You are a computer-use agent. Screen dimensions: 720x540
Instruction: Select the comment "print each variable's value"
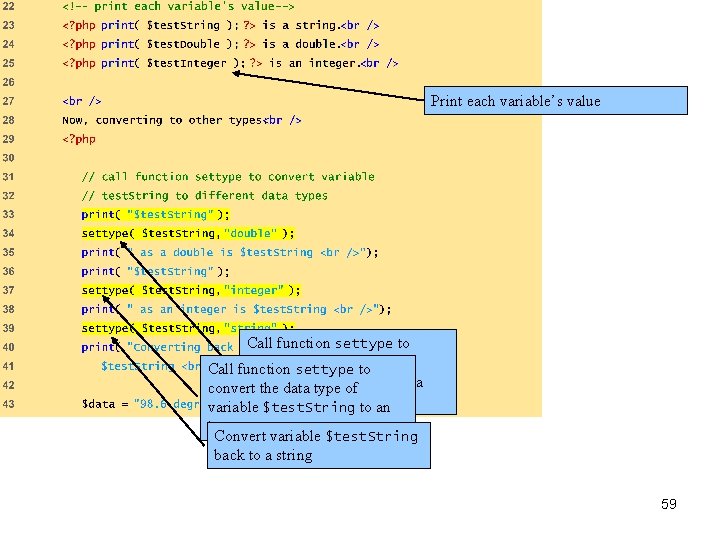click(178, 6)
